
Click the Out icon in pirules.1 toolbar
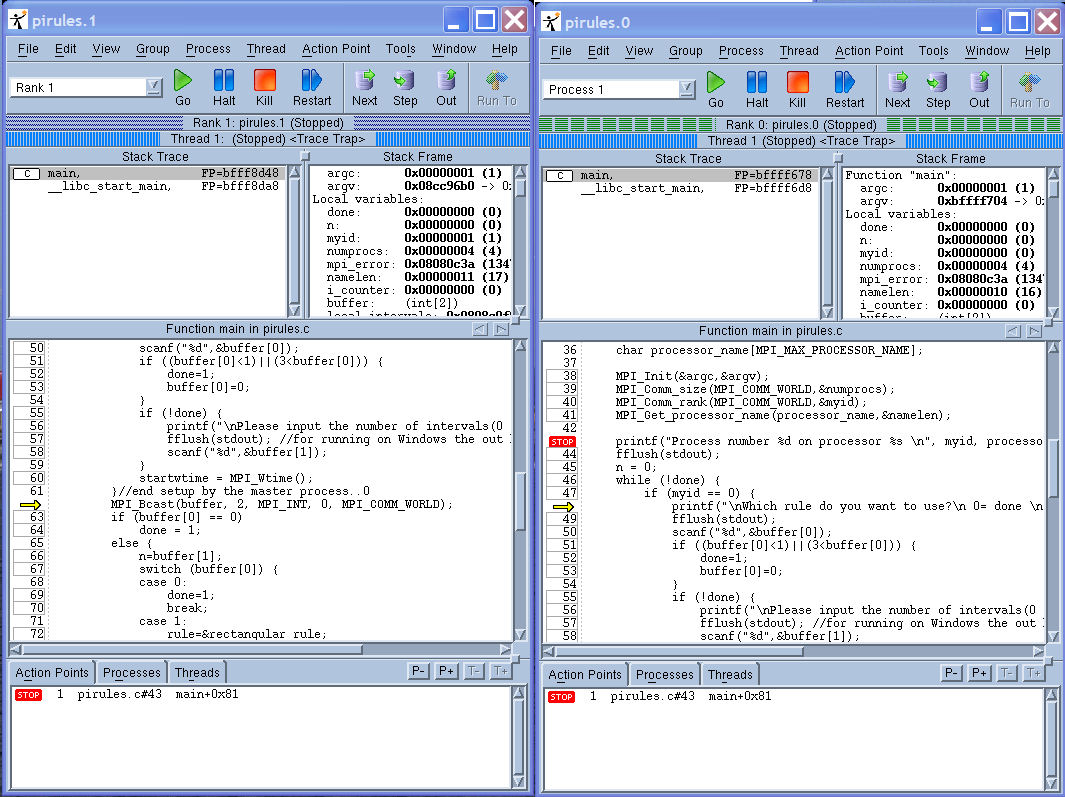pyautogui.click(x=446, y=86)
